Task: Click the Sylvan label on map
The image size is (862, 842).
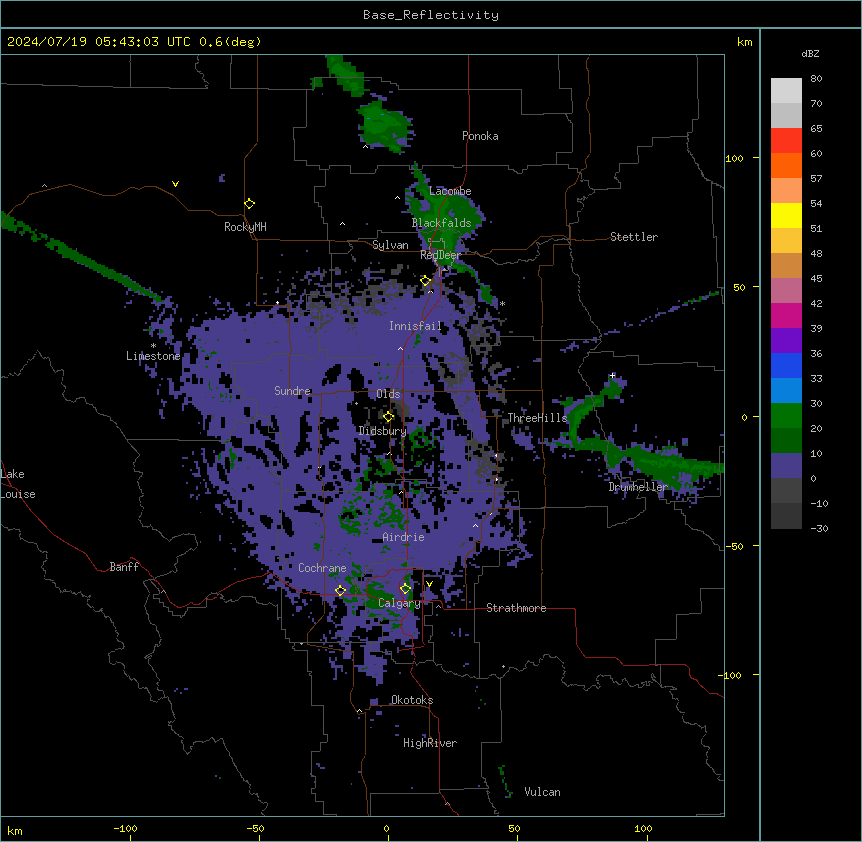Action: (x=390, y=245)
